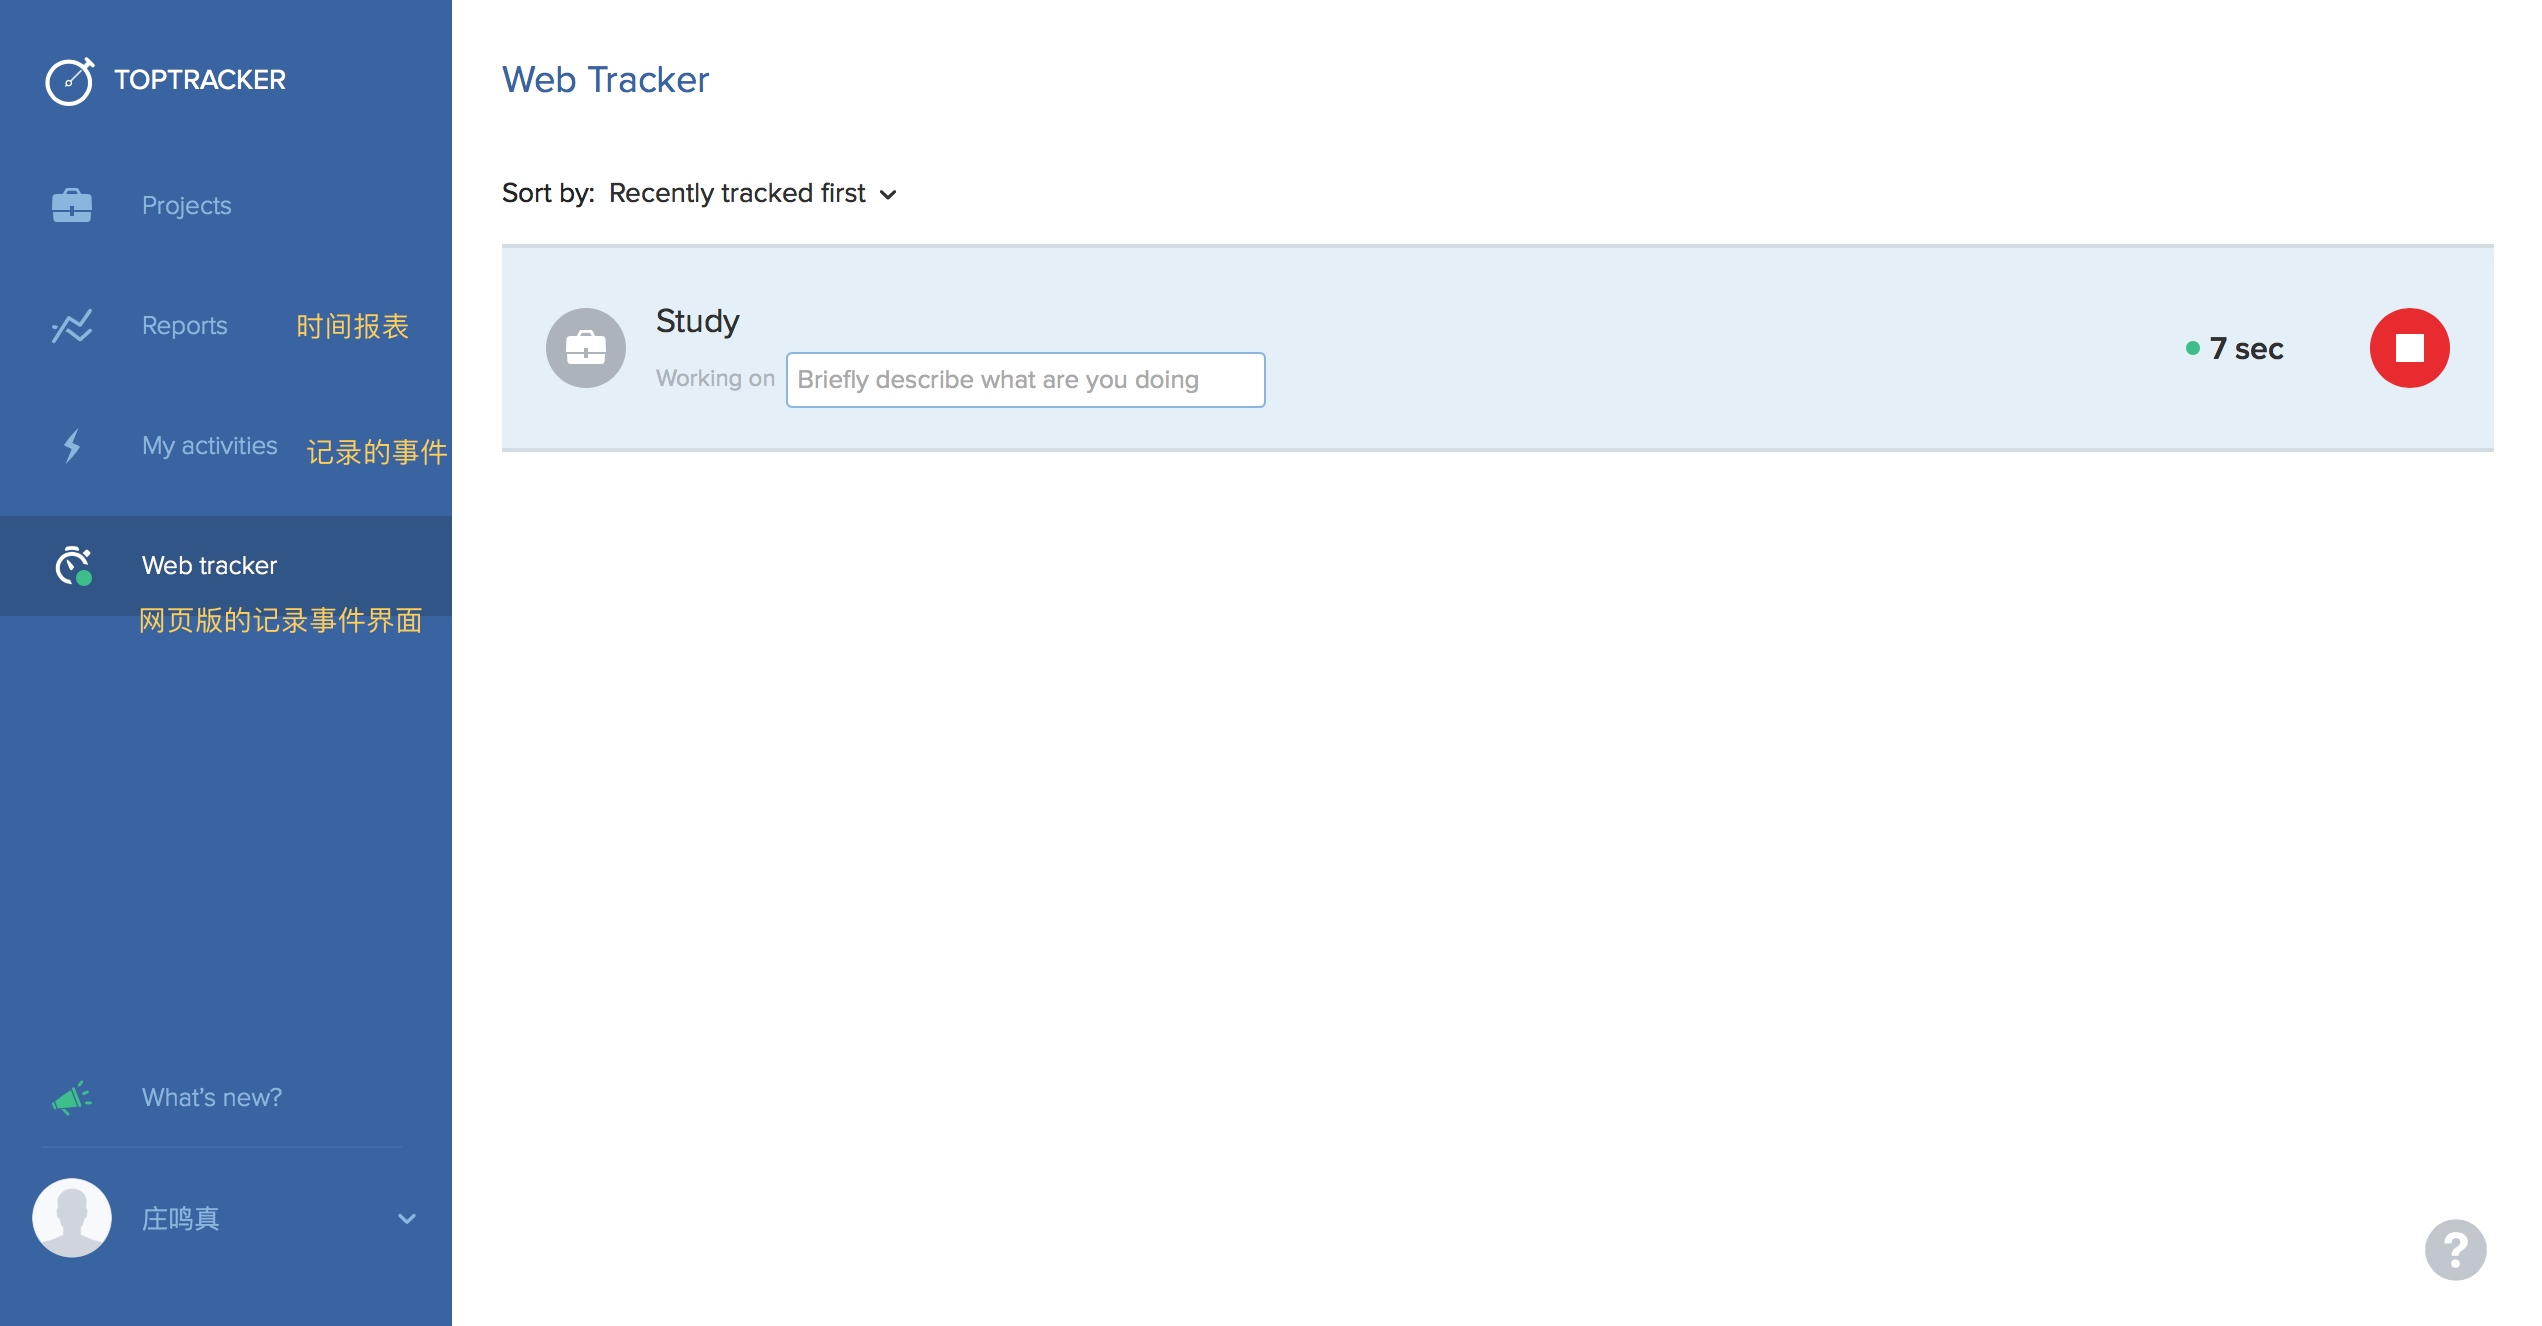Image resolution: width=2542 pixels, height=1326 pixels.
Task: Go to Projects in the sidebar
Action: (186, 205)
